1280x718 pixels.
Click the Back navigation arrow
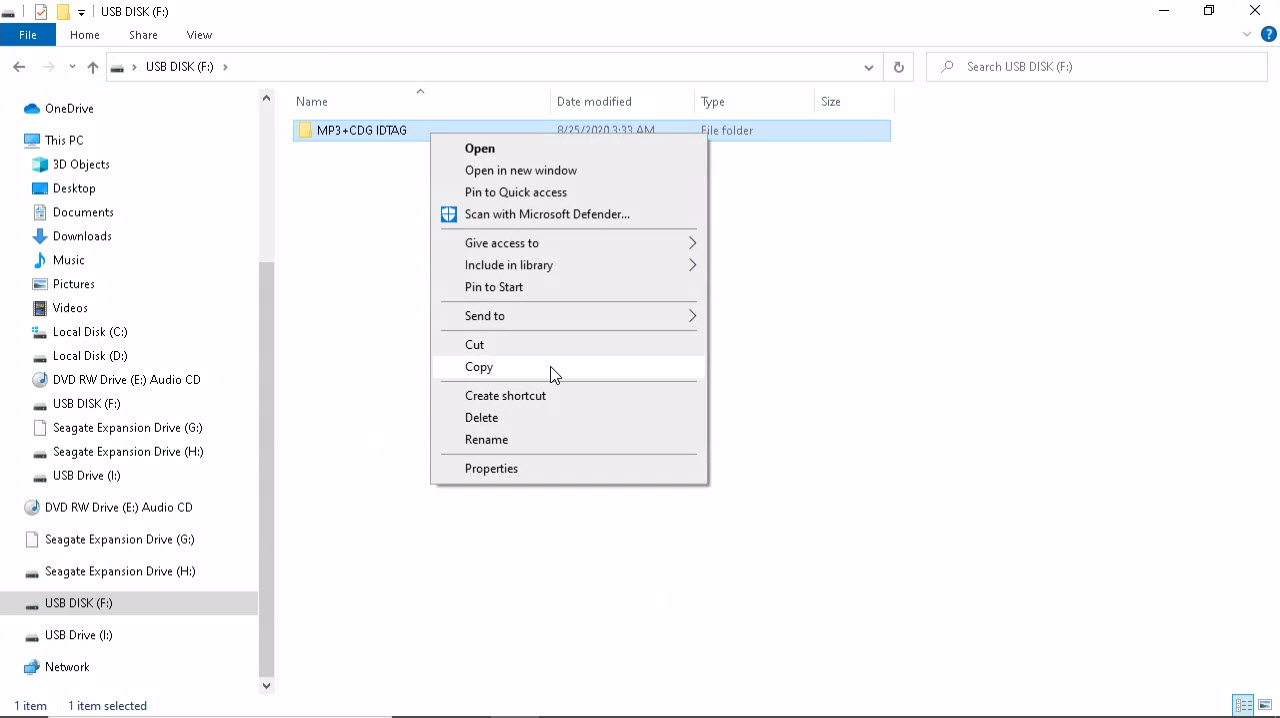point(19,67)
